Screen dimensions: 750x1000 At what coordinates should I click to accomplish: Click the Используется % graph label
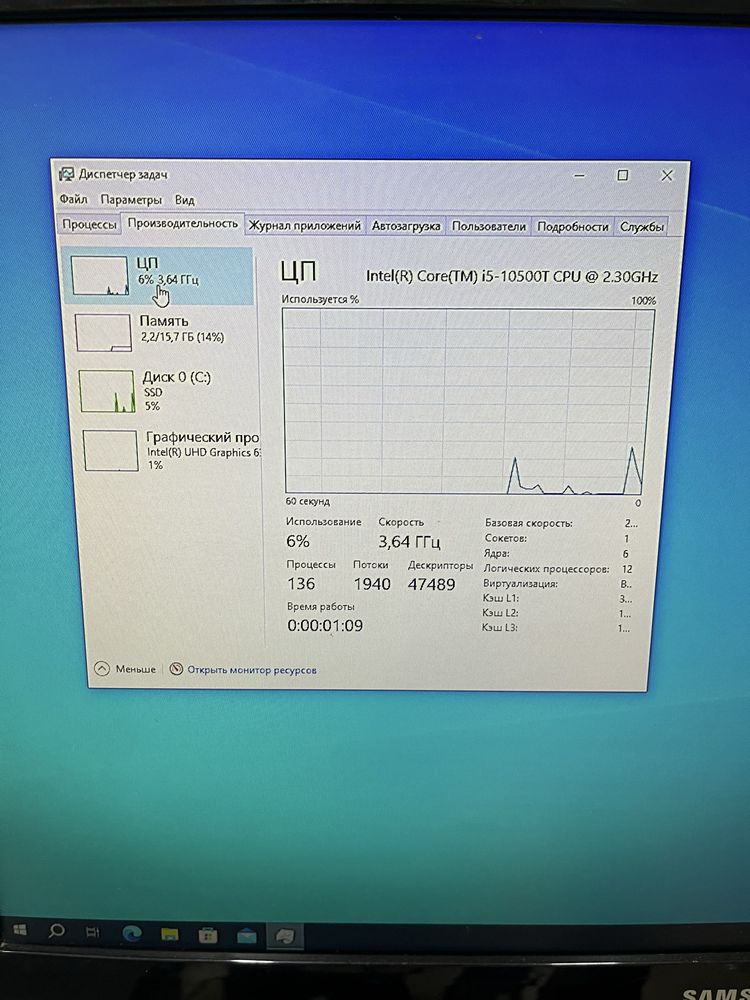click(320, 299)
